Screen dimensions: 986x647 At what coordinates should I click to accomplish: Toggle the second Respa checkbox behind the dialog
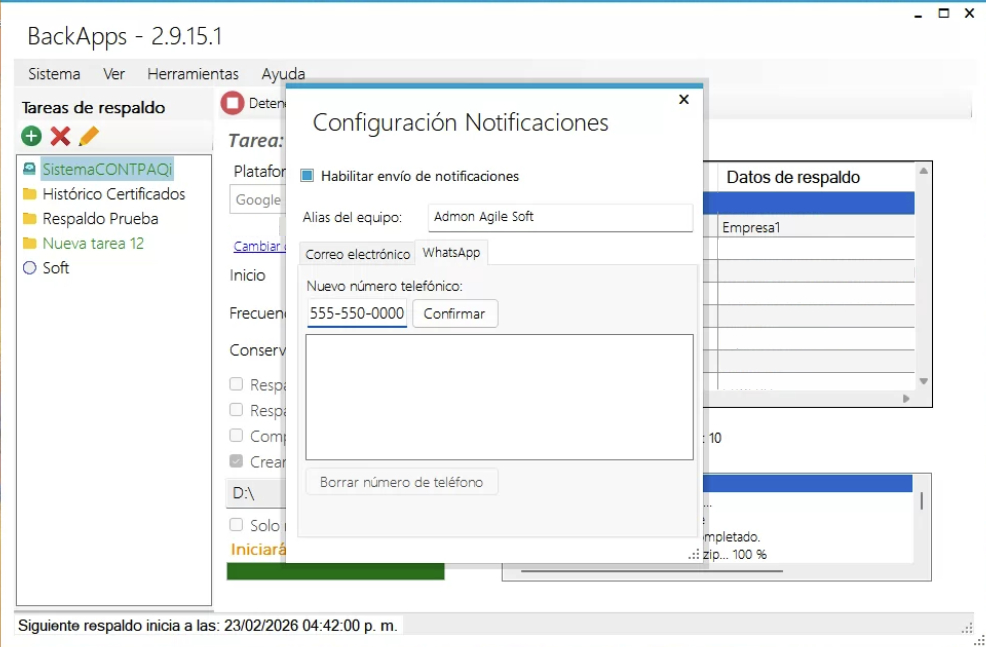[236, 410]
